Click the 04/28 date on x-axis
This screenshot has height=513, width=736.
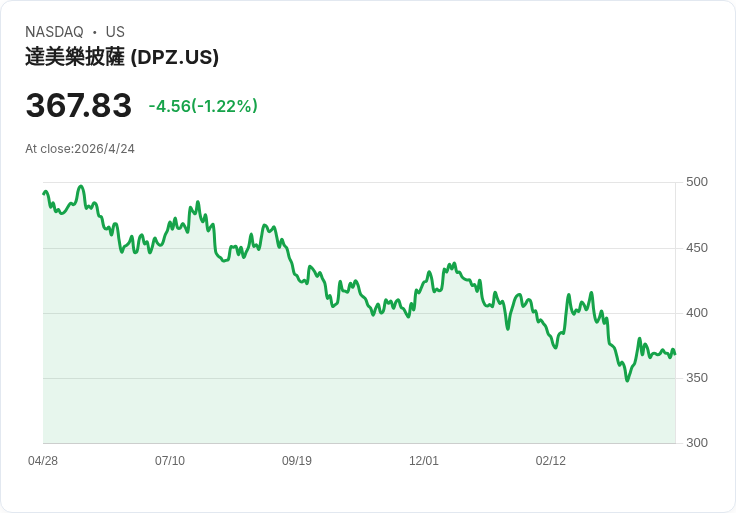pyautogui.click(x=43, y=461)
